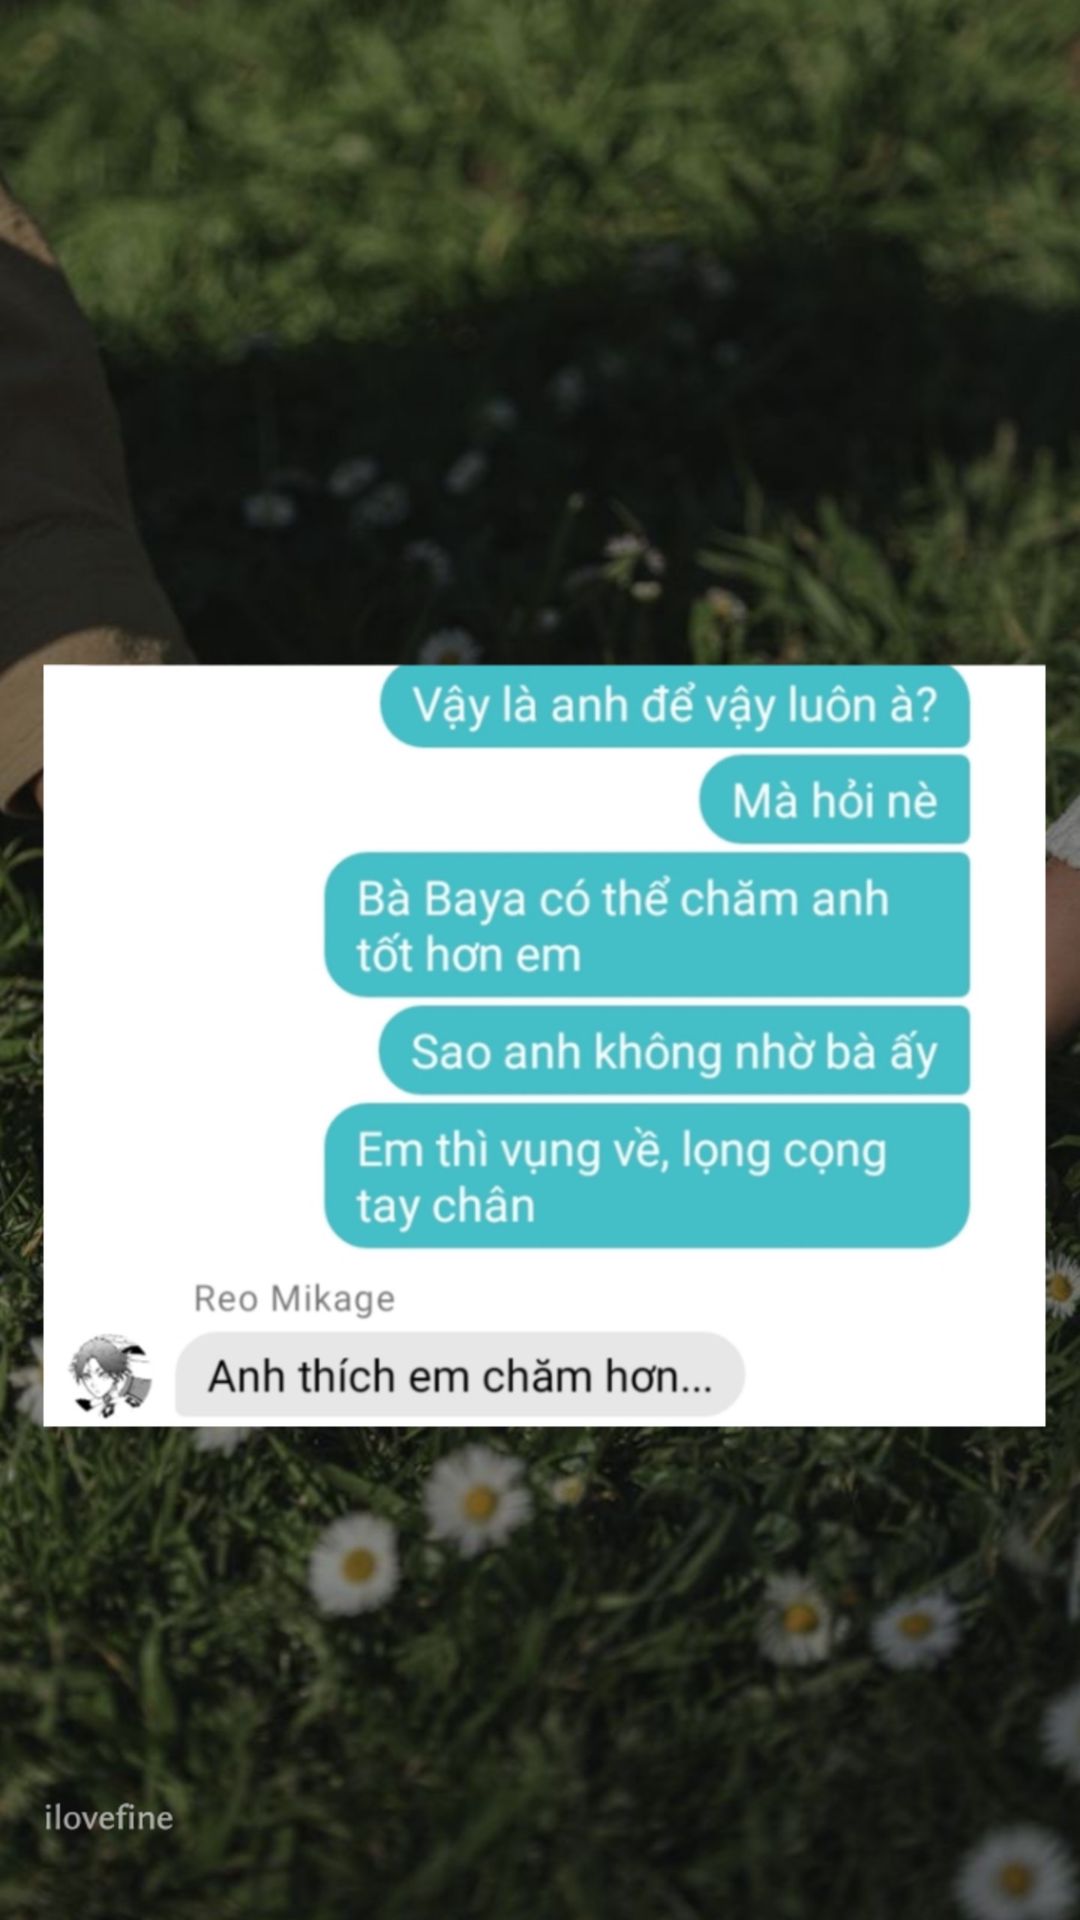This screenshot has height=1920, width=1080.
Task: Click the ilovefine watermark text
Action: coord(109,1817)
